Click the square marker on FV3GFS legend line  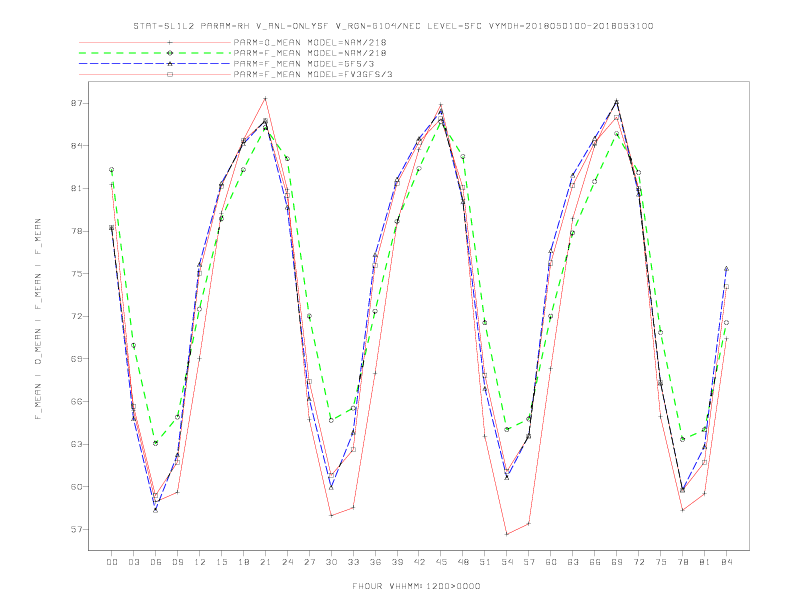click(x=170, y=74)
